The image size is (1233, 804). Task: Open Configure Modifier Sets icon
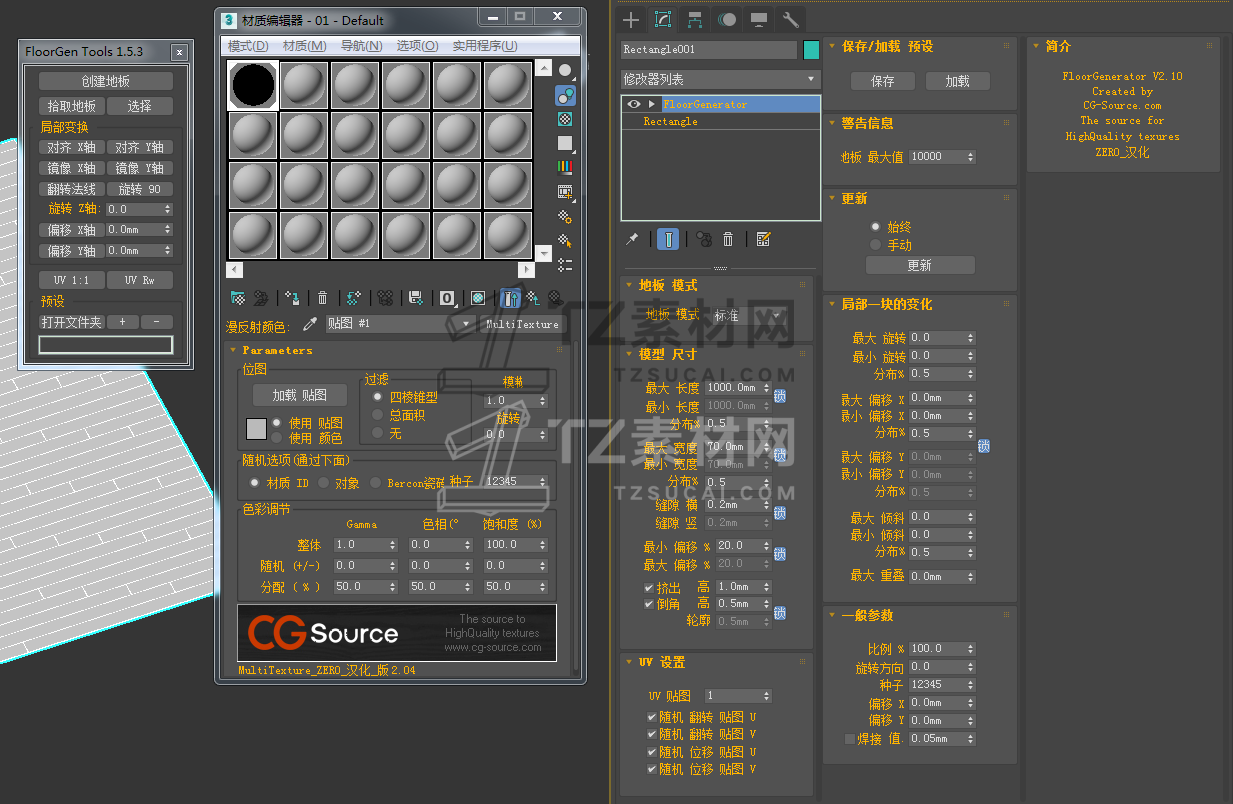pyautogui.click(x=763, y=239)
